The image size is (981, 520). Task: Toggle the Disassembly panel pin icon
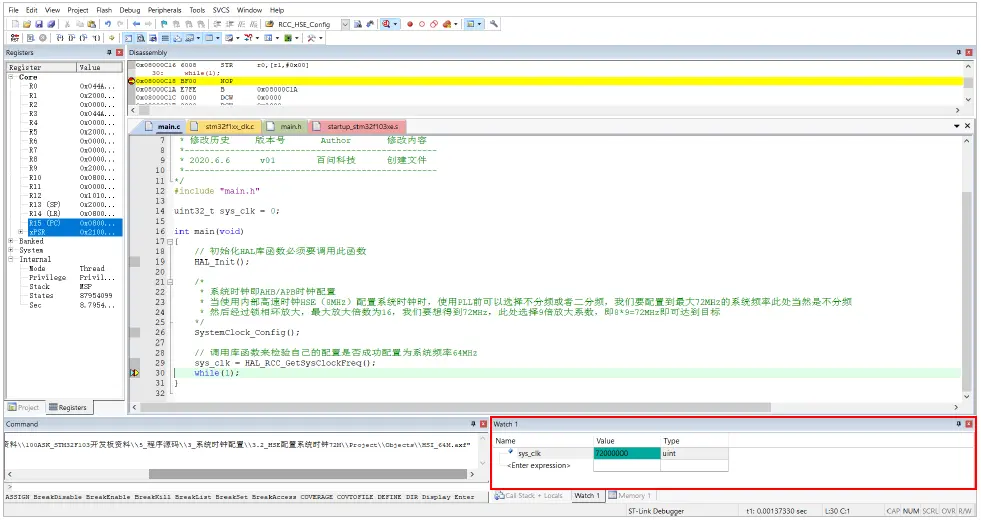point(959,52)
